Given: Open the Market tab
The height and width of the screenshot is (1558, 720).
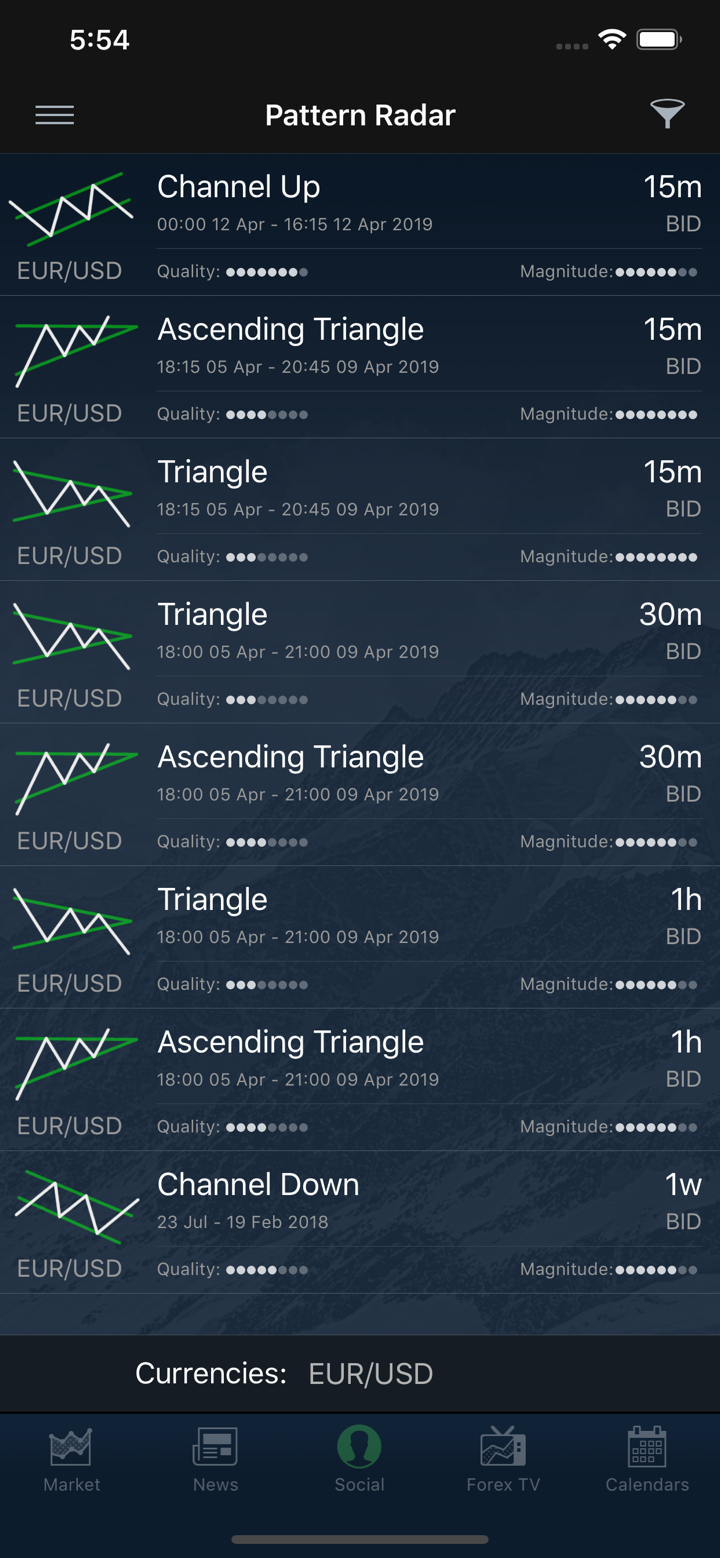Looking at the screenshot, I should click(x=72, y=1461).
